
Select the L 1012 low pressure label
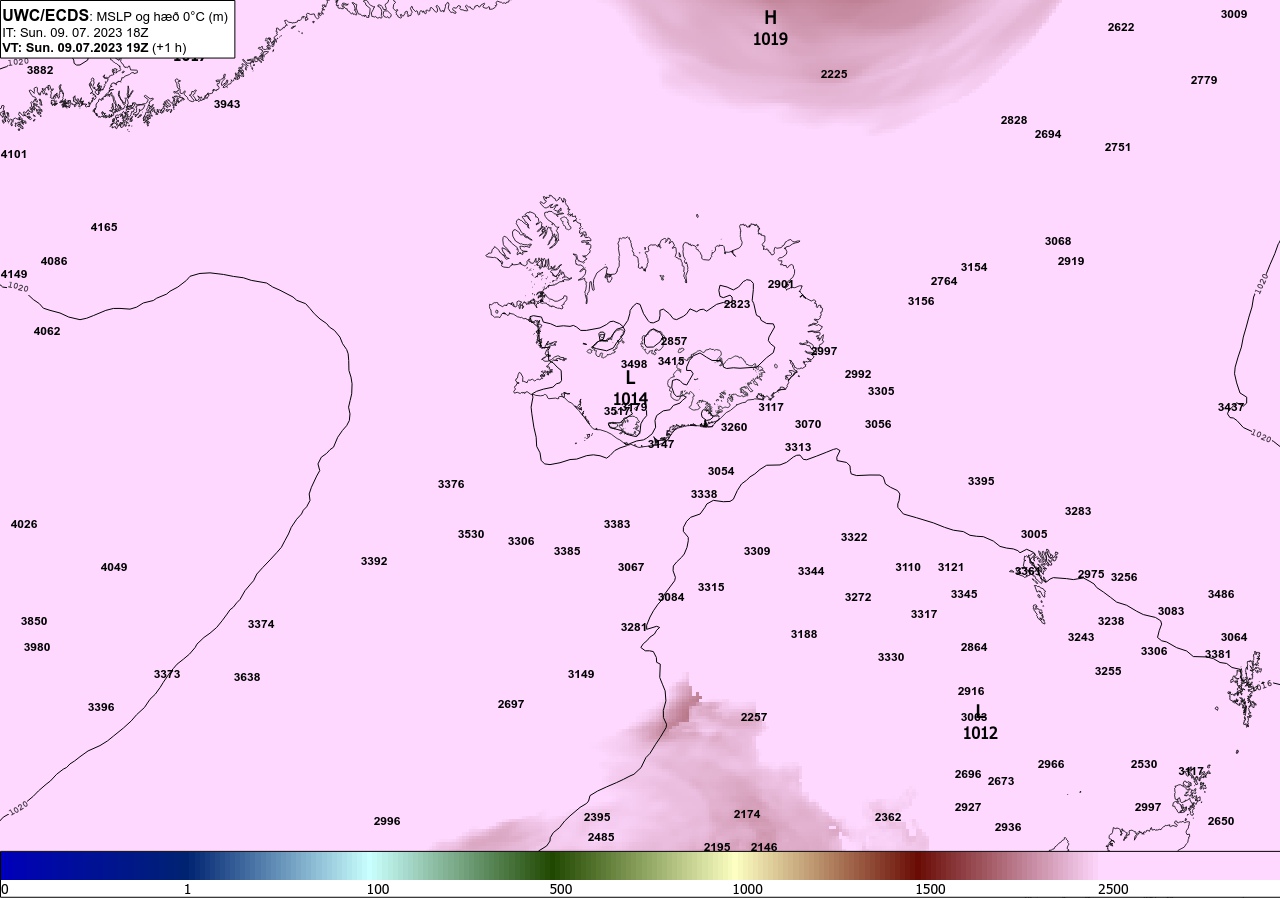[x=980, y=722]
